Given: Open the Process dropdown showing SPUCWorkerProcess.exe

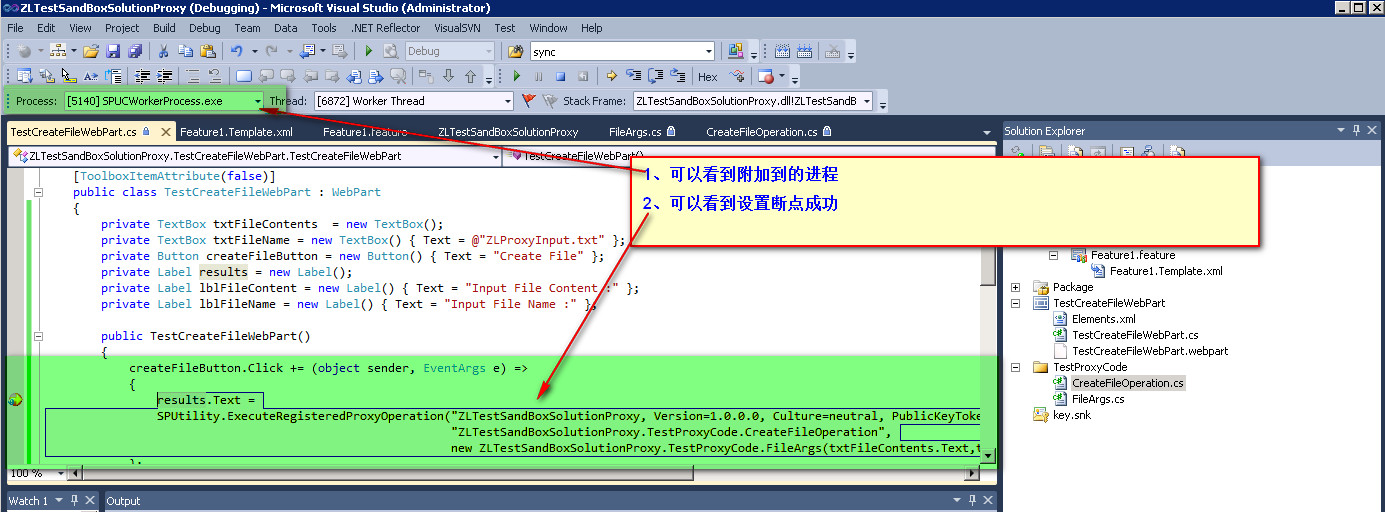Looking at the screenshot, I should (258, 101).
